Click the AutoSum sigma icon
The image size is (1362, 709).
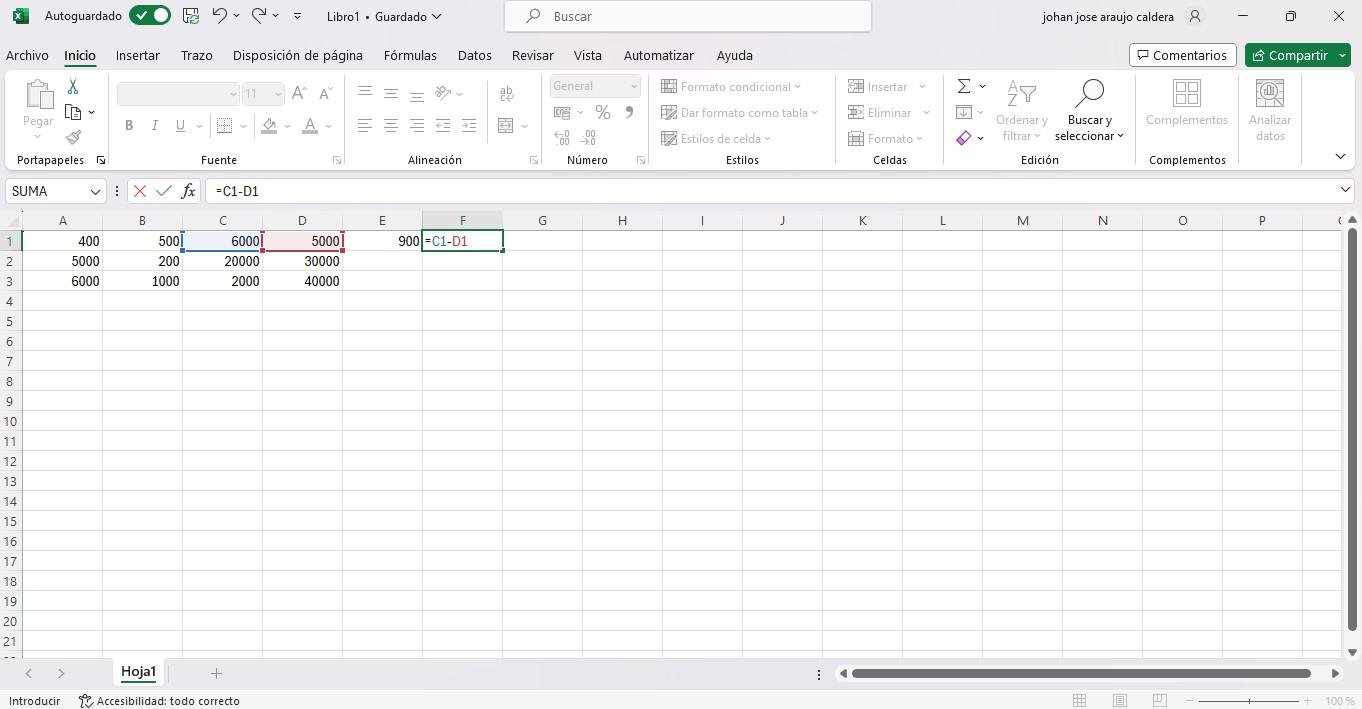(x=964, y=87)
